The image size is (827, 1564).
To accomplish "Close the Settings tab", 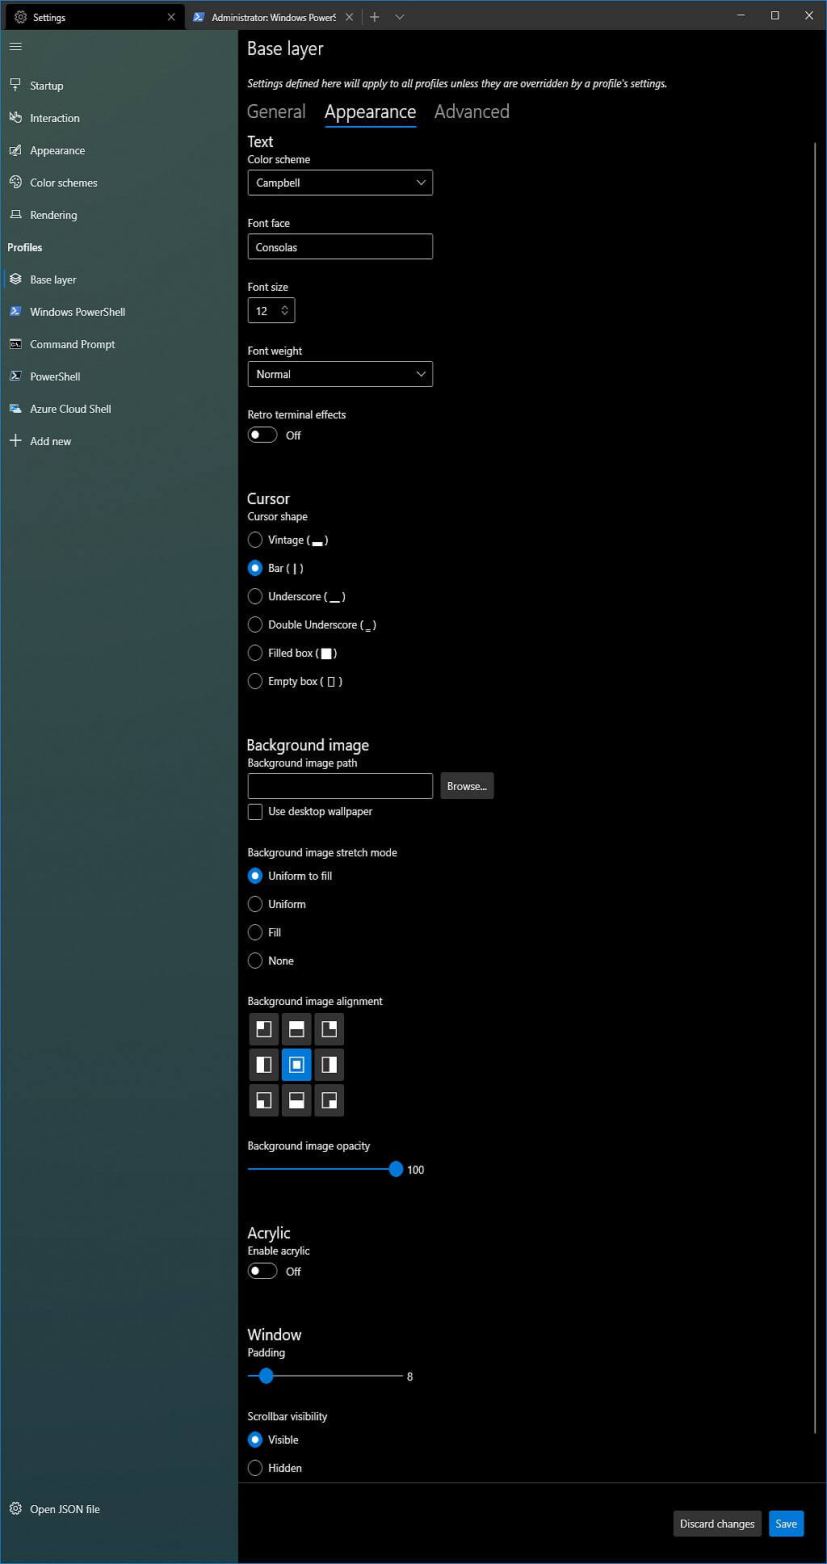I will point(171,17).
